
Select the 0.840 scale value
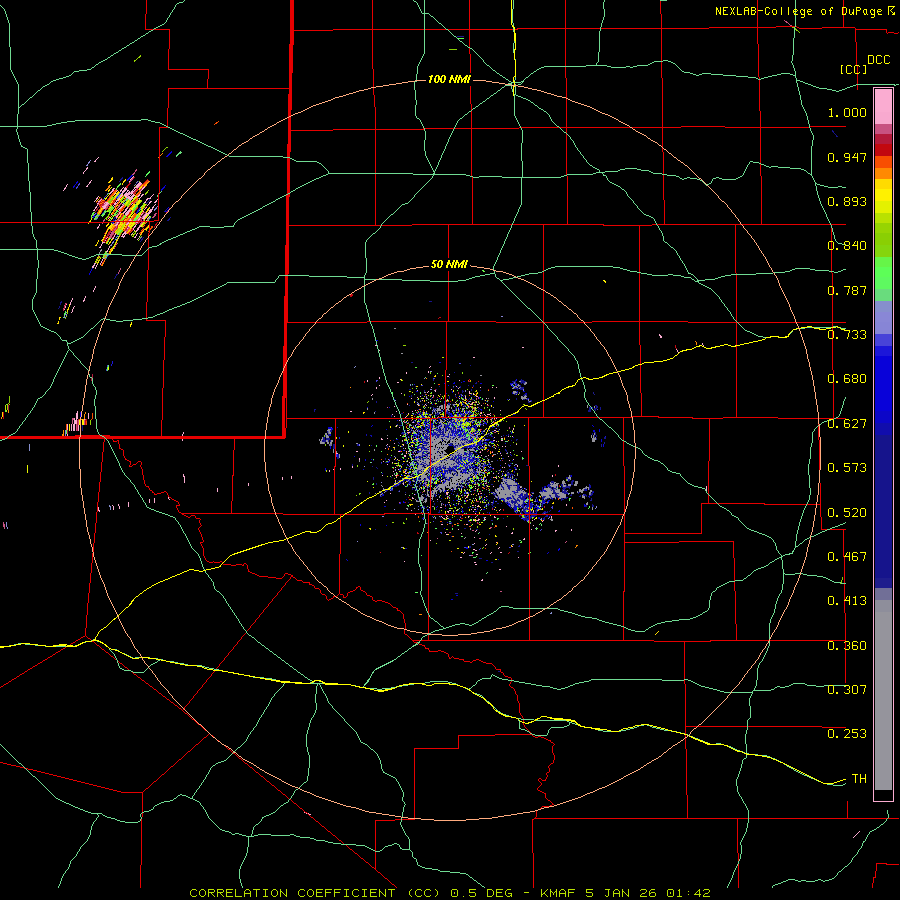coord(847,246)
